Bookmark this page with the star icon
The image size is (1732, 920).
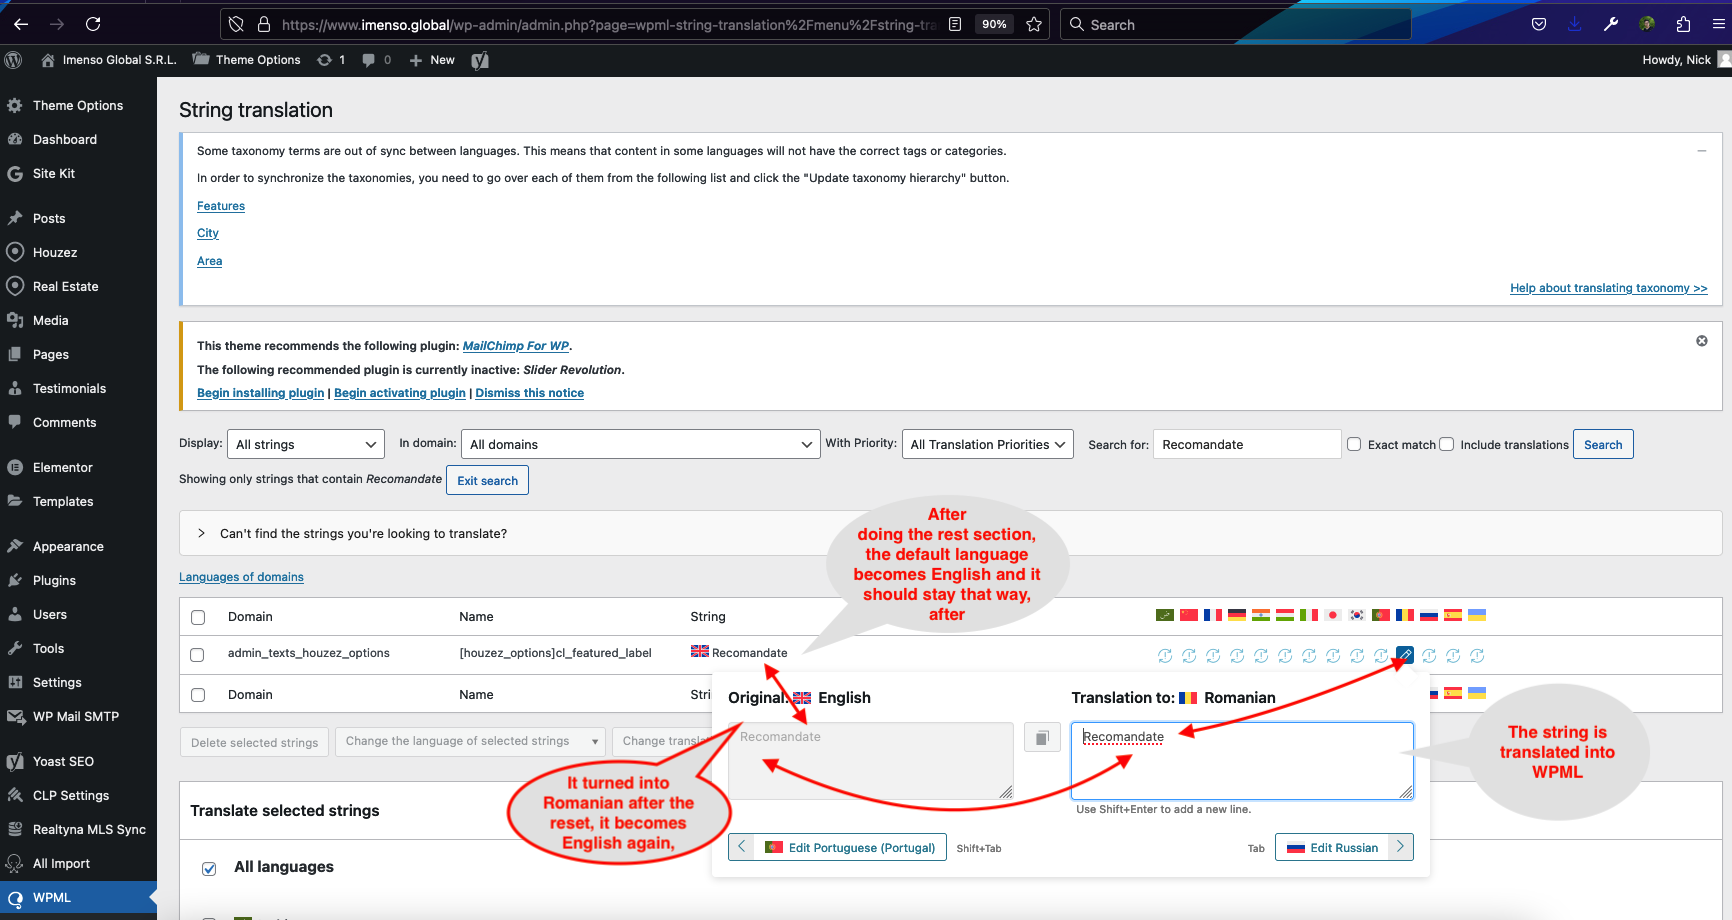tap(1034, 24)
